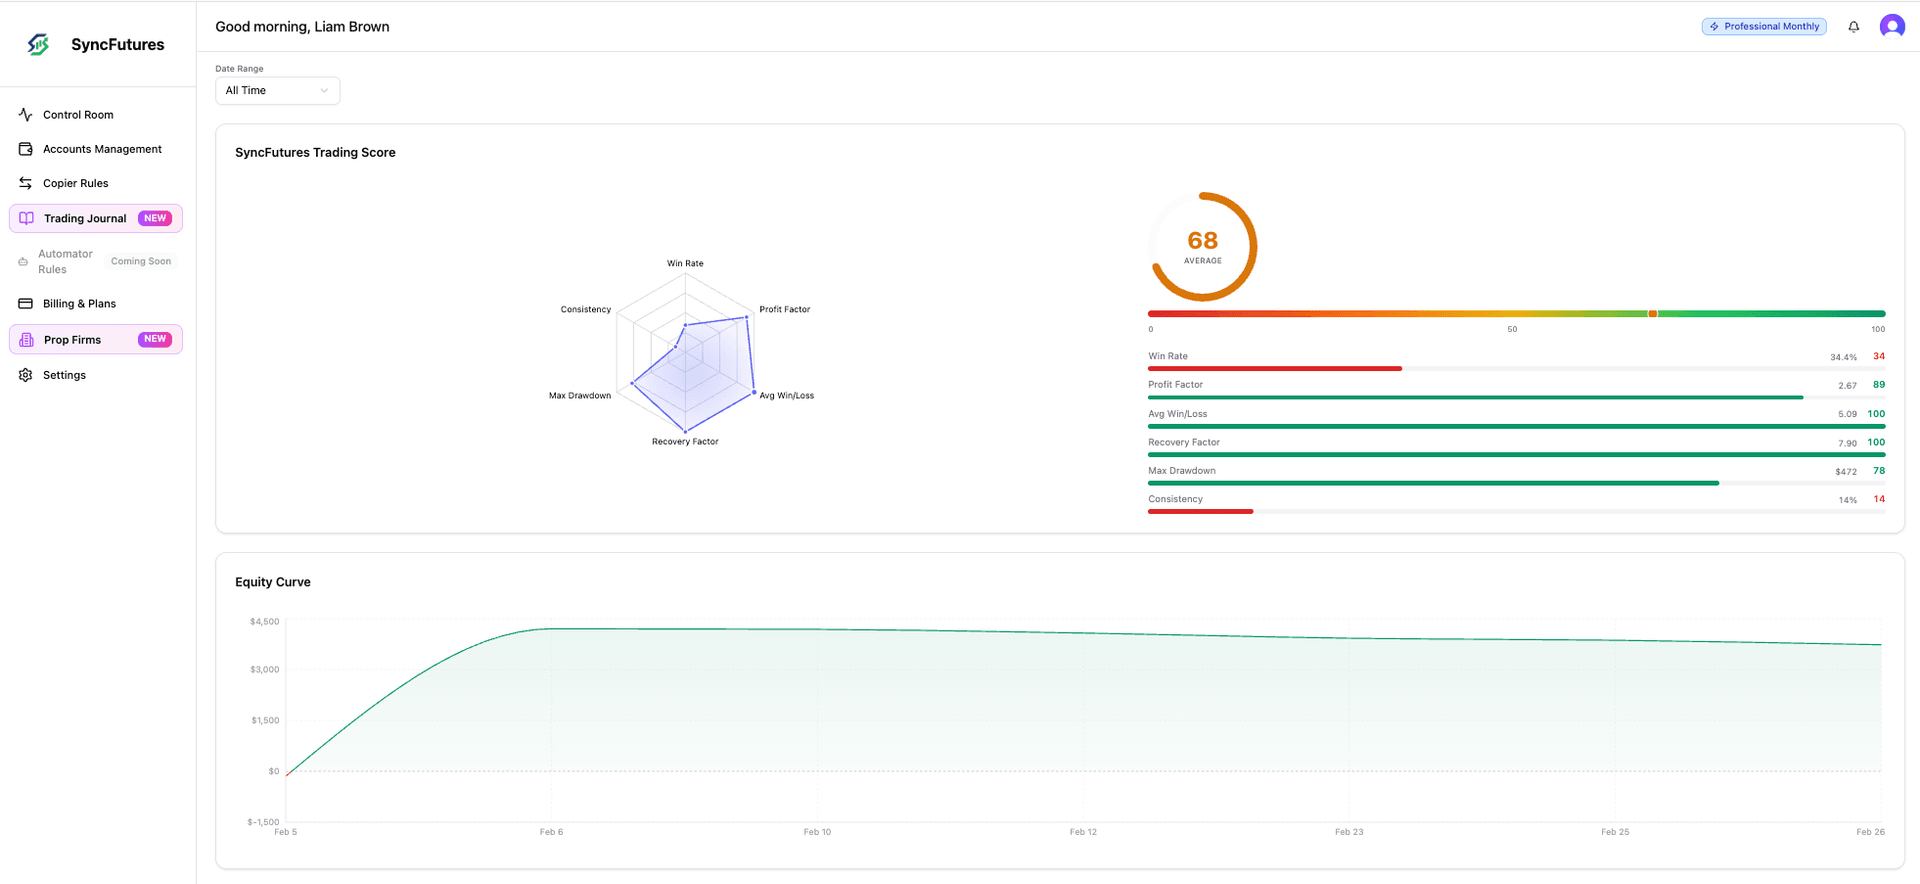Screen dimensions: 1920x884
Task: Click the Win Rate progress bar
Action: pyautogui.click(x=1274, y=369)
